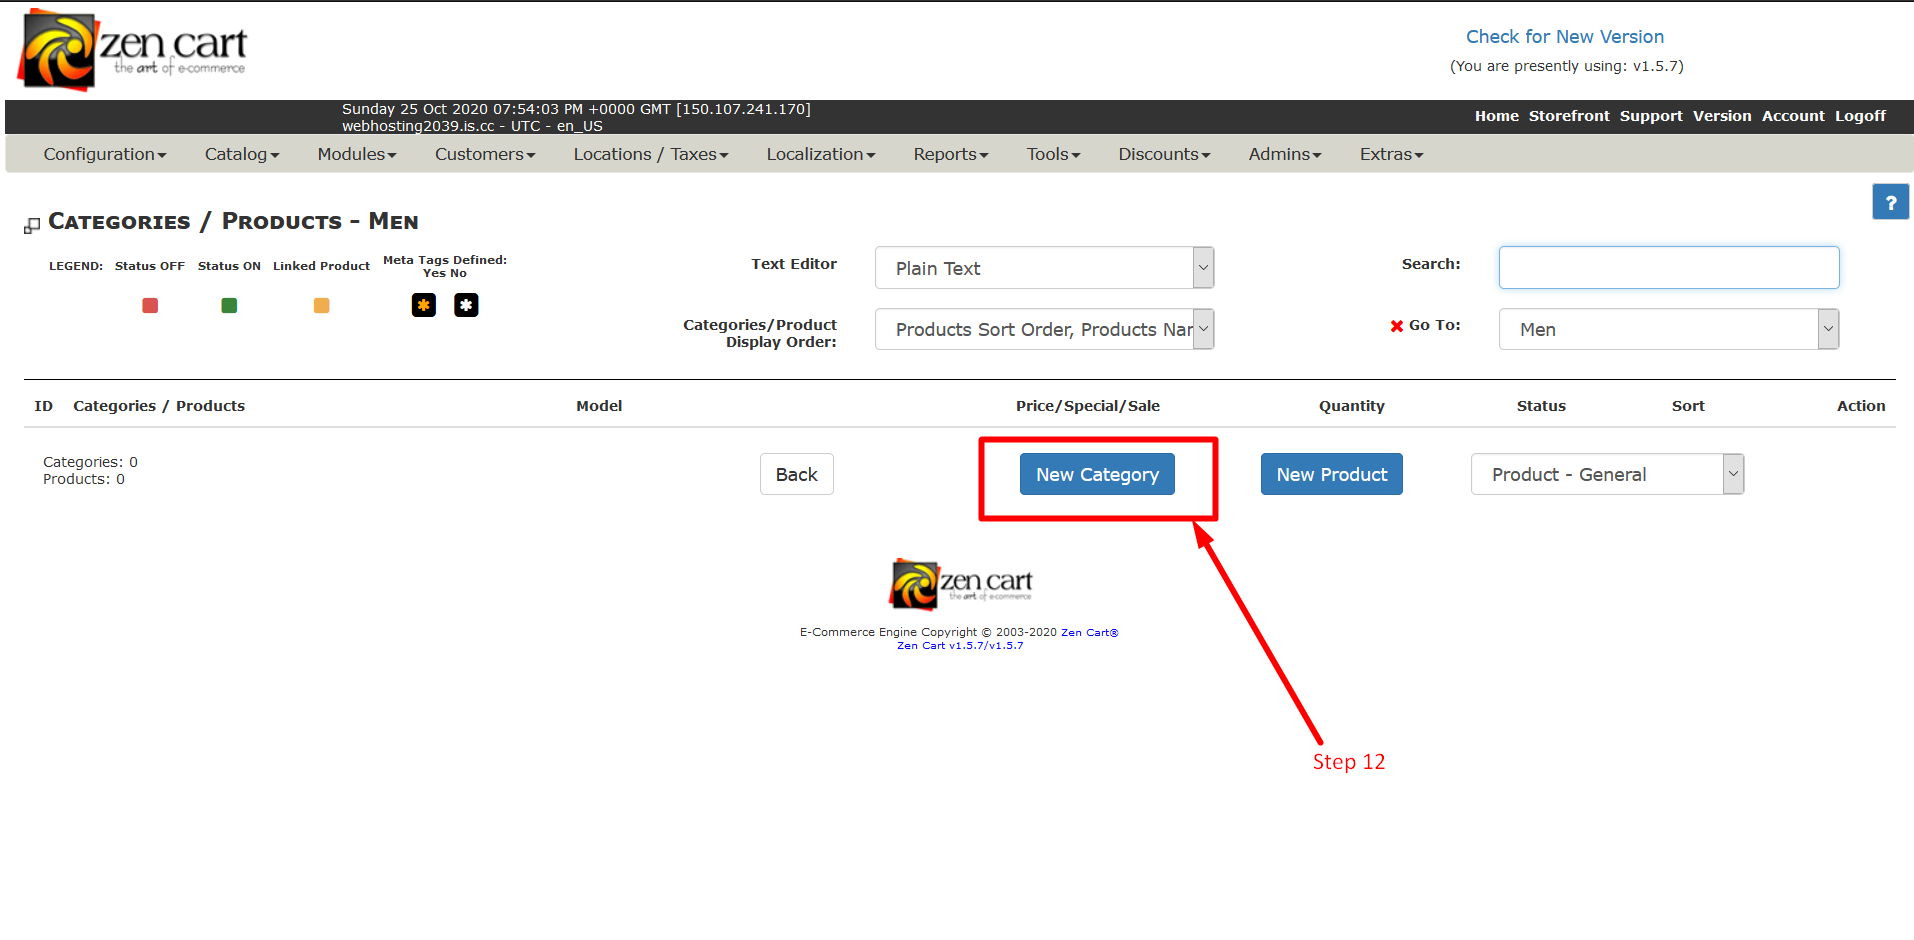Open the Configuration menu
Screen dimensions: 1914x940
coord(105,154)
